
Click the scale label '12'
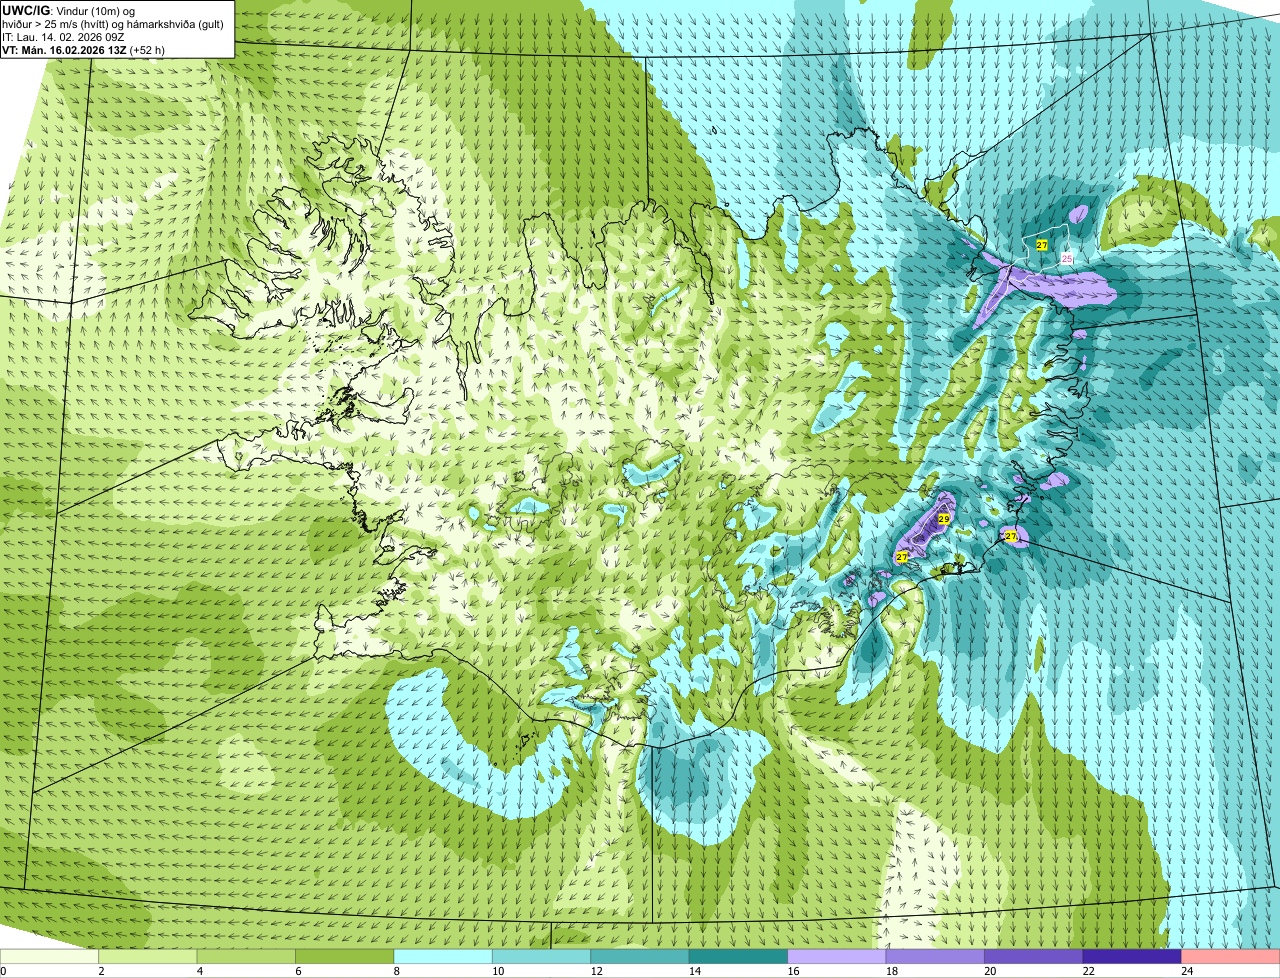pyautogui.click(x=595, y=970)
